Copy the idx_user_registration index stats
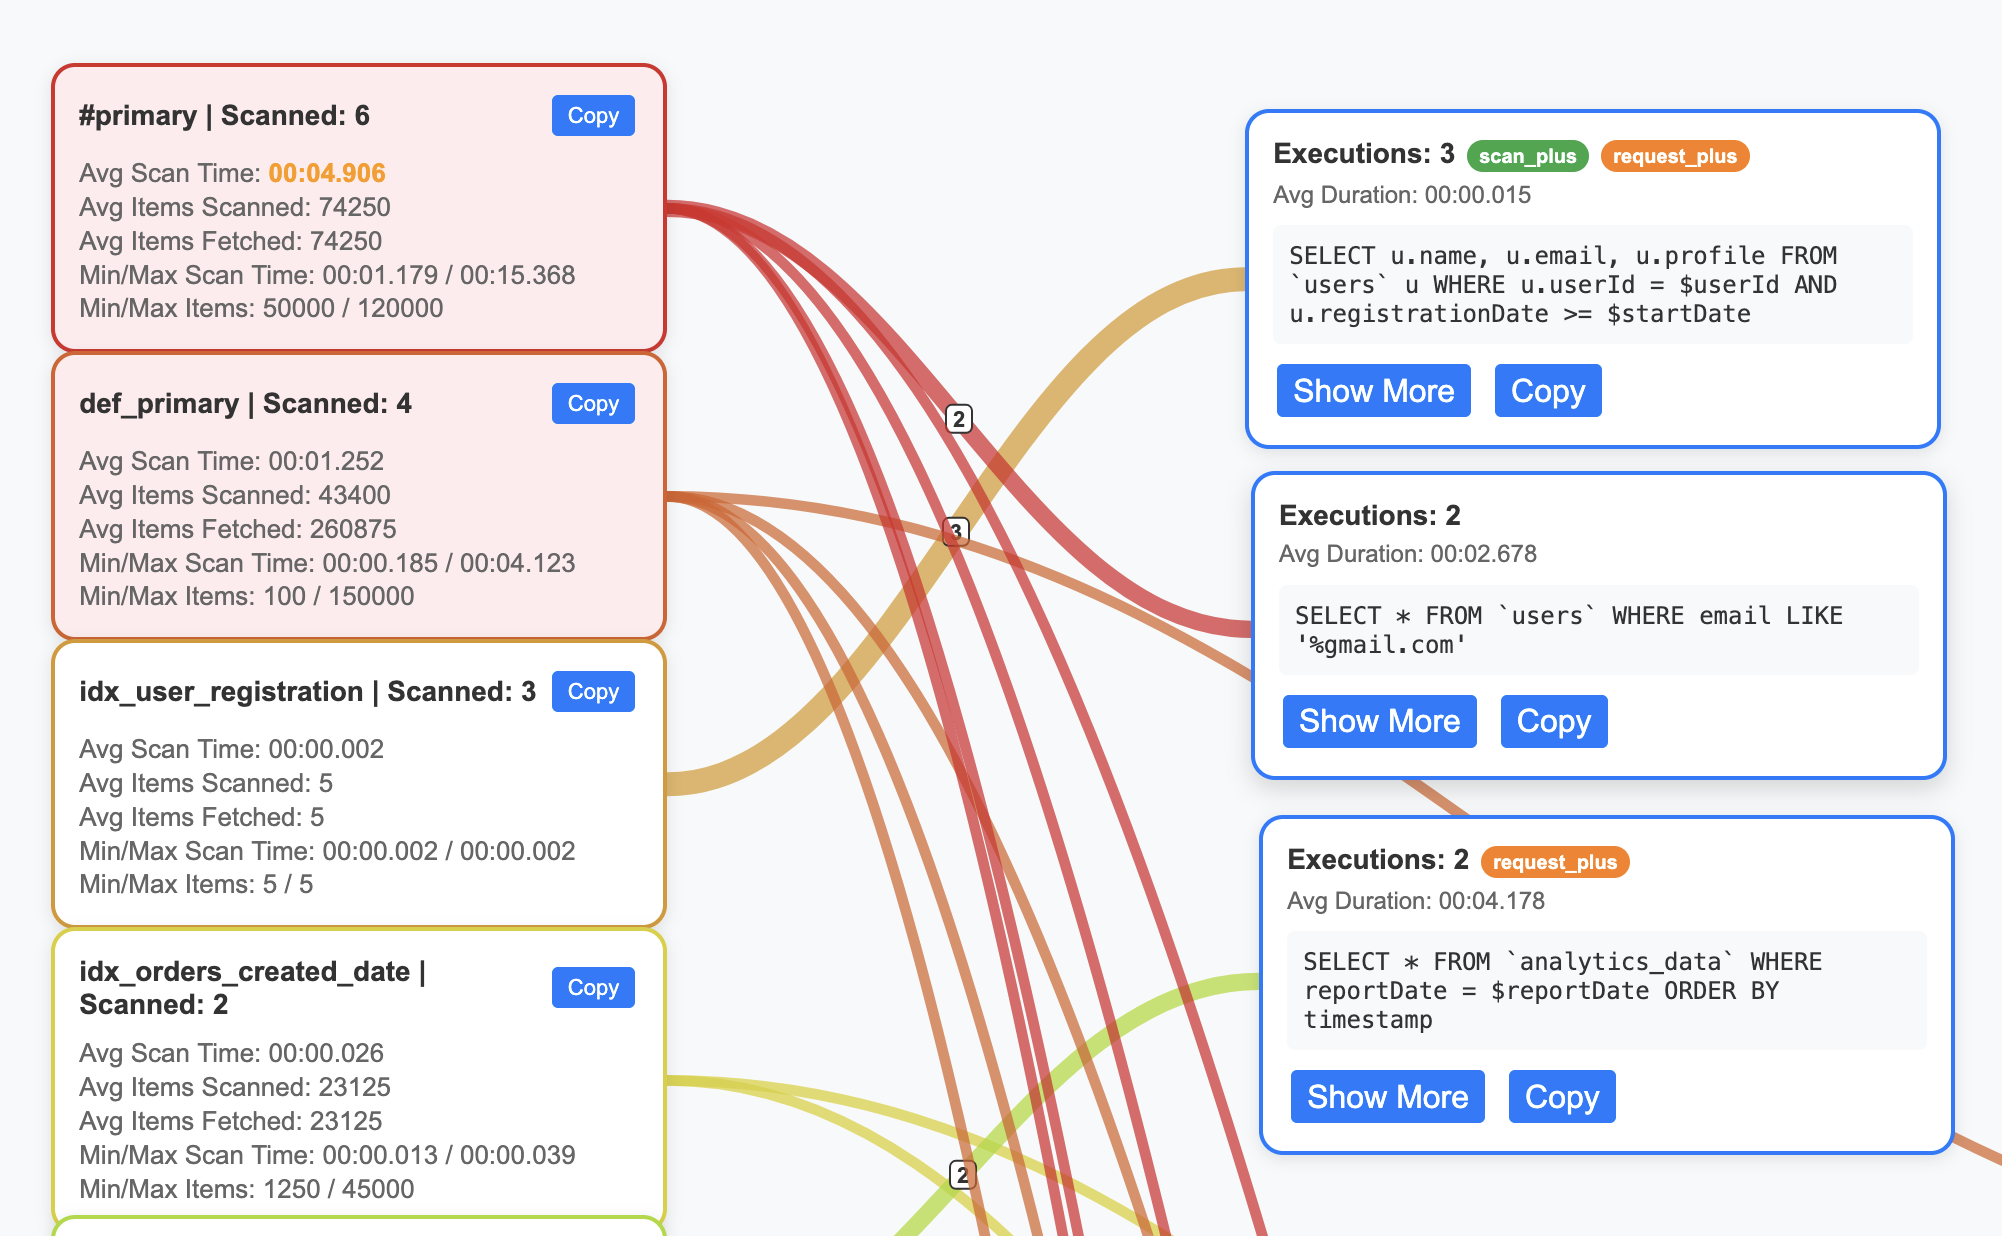Screen dimensions: 2002x1236 coord(592,691)
